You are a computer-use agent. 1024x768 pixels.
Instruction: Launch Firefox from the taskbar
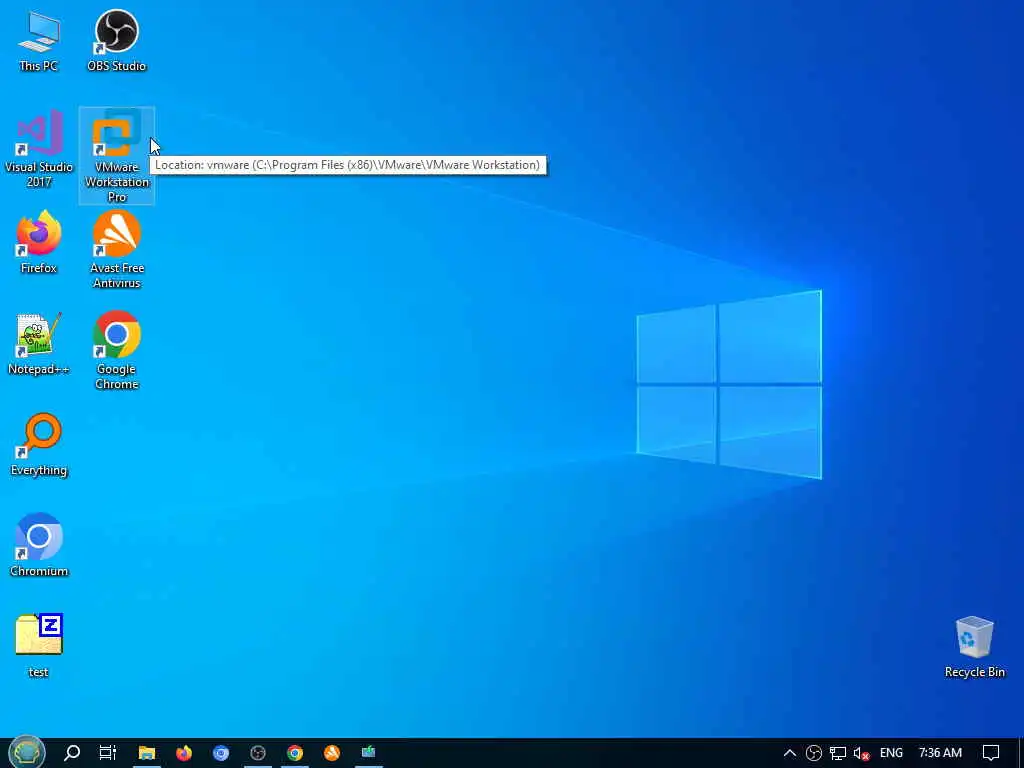[184, 753]
